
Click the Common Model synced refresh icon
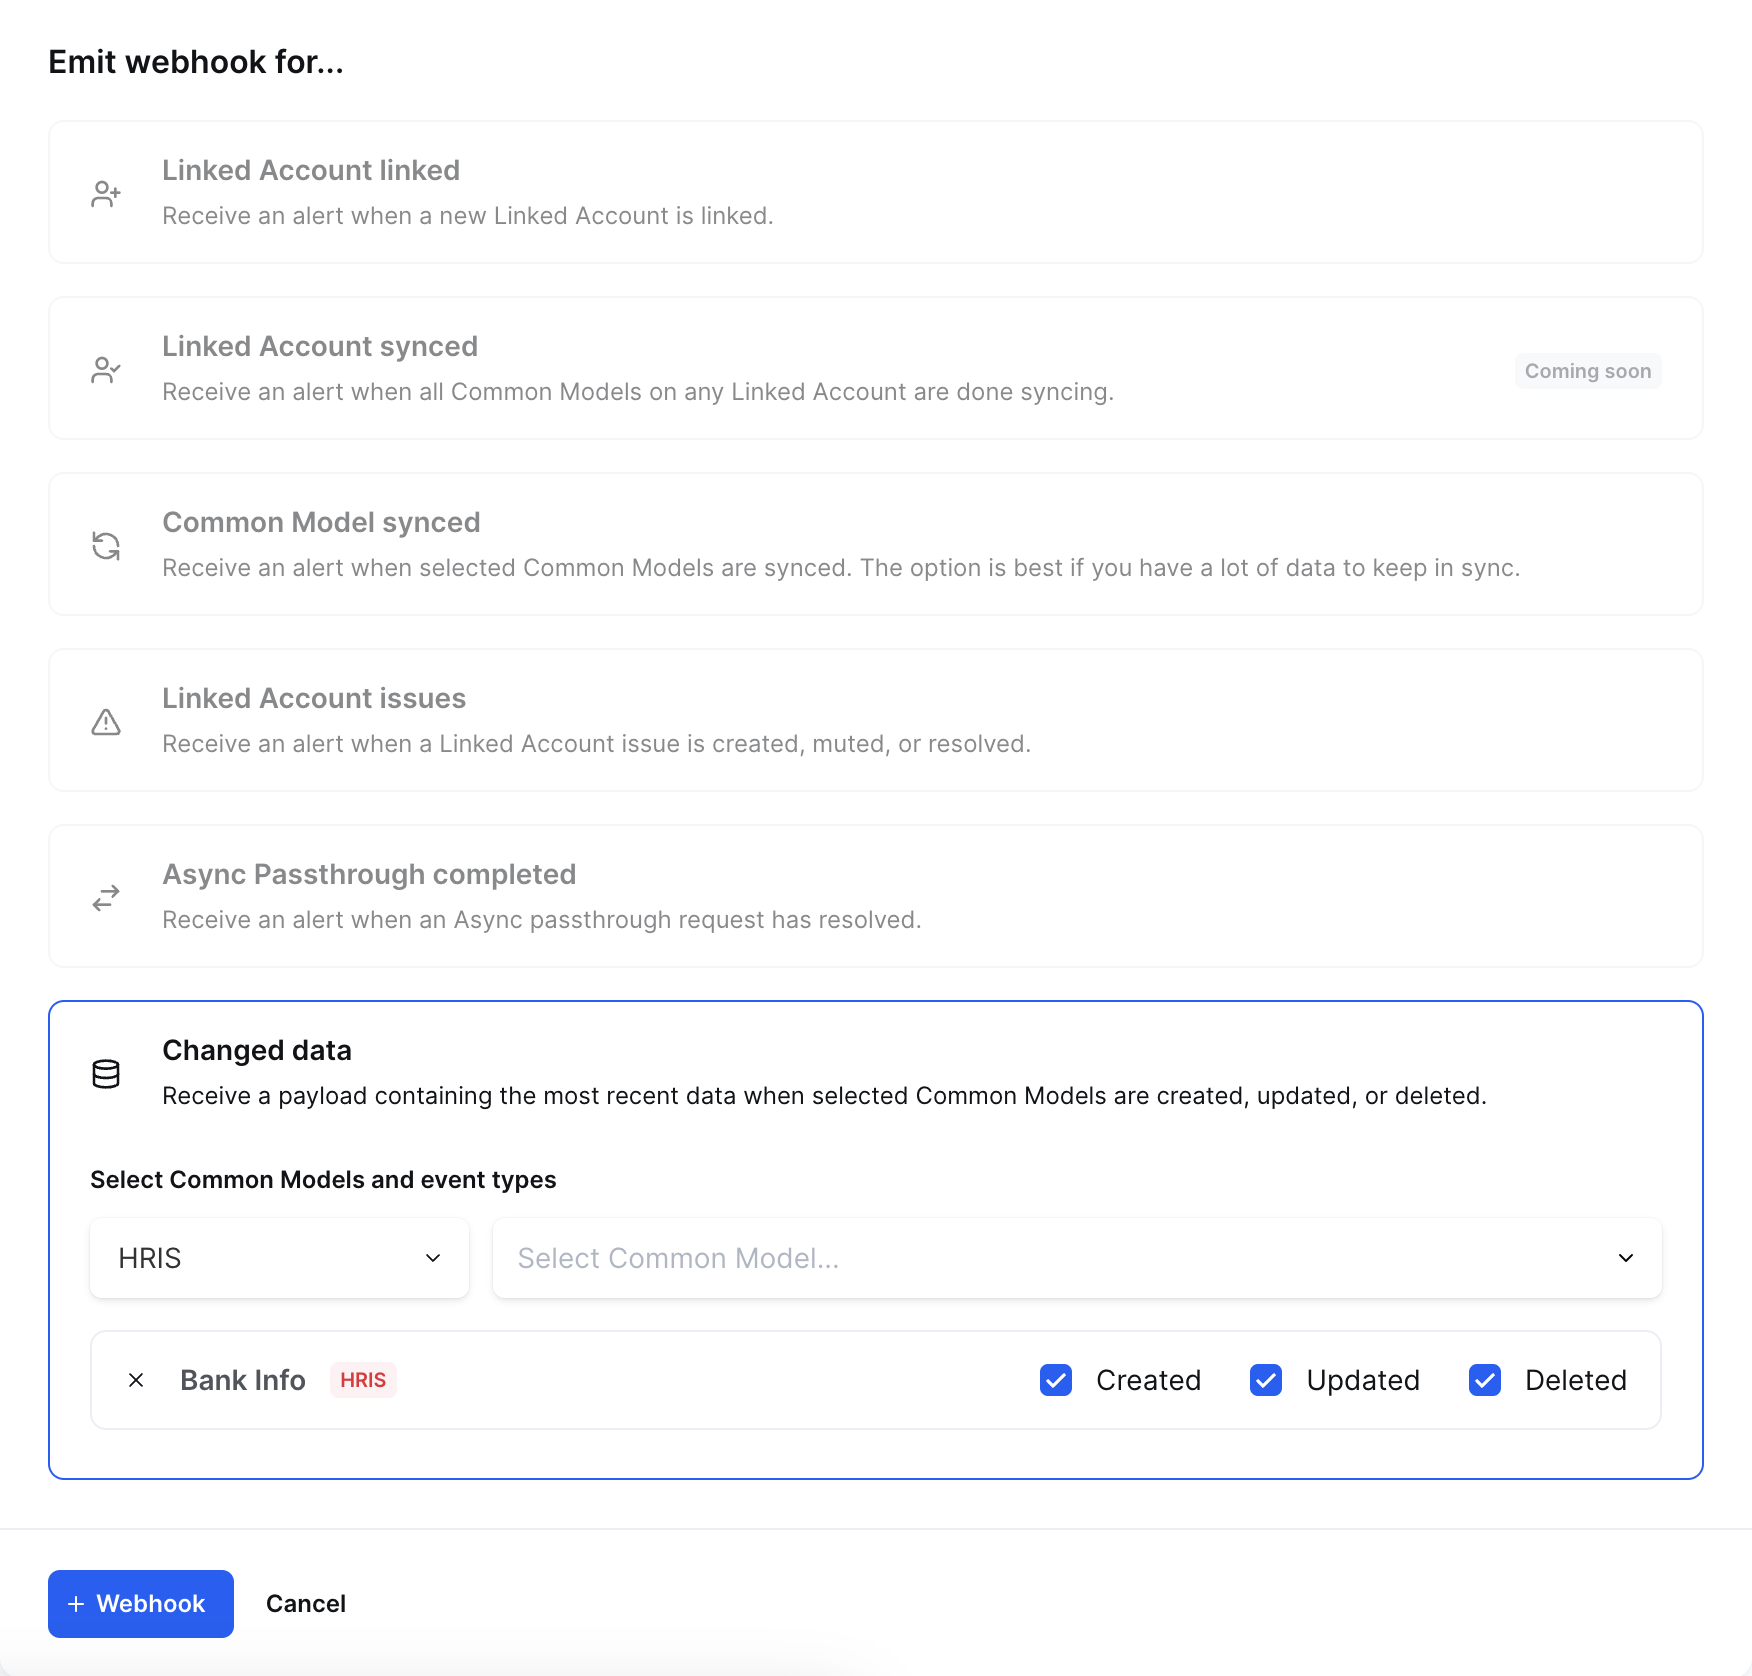pos(106,545)
